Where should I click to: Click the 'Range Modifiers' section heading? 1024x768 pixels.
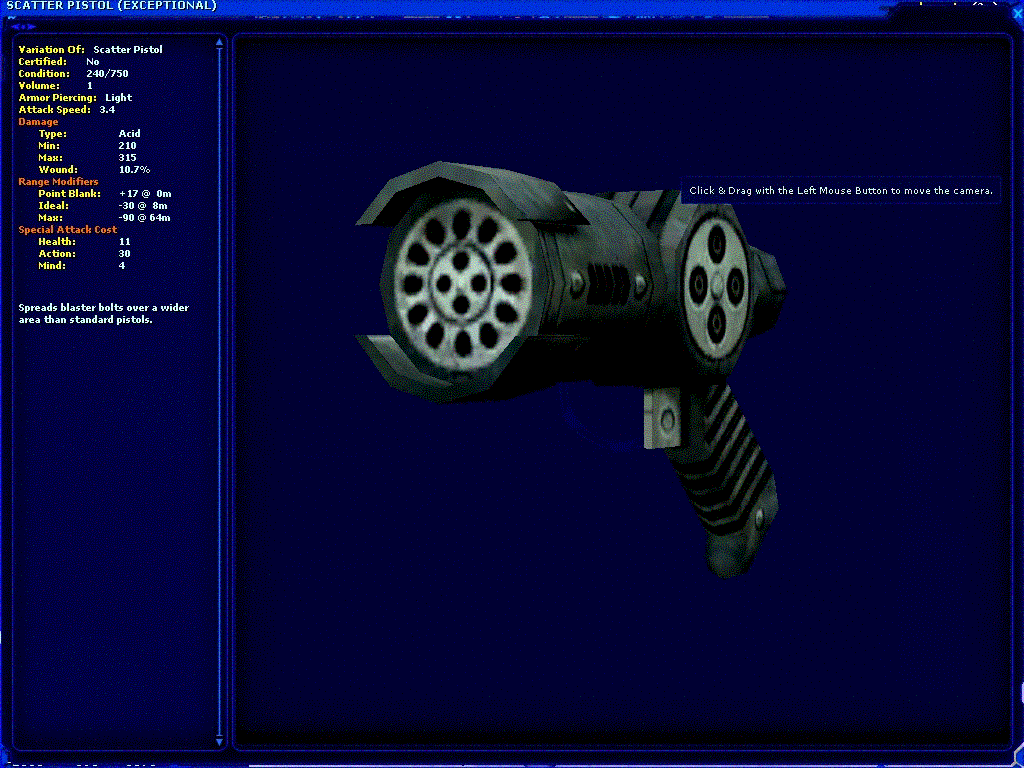(58, 182)
